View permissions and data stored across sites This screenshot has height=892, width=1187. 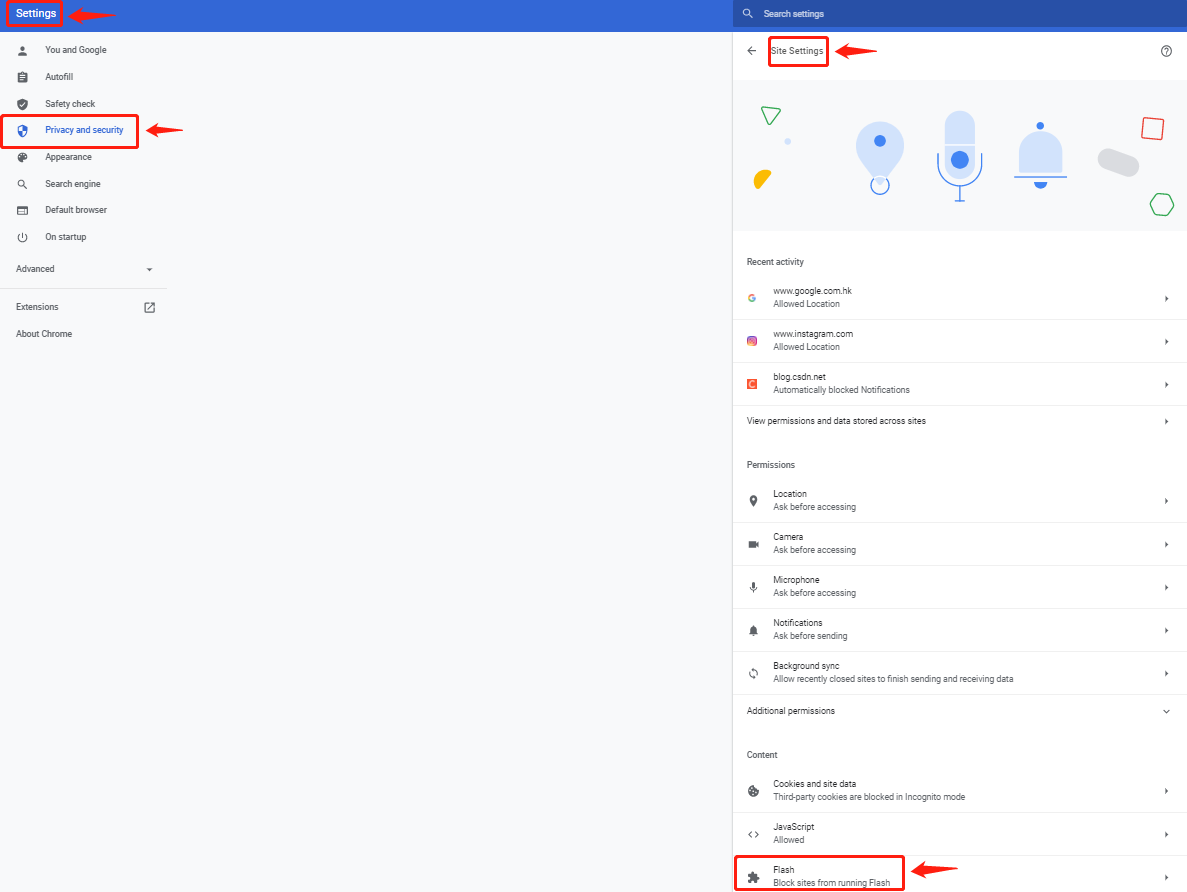point(836,421)
